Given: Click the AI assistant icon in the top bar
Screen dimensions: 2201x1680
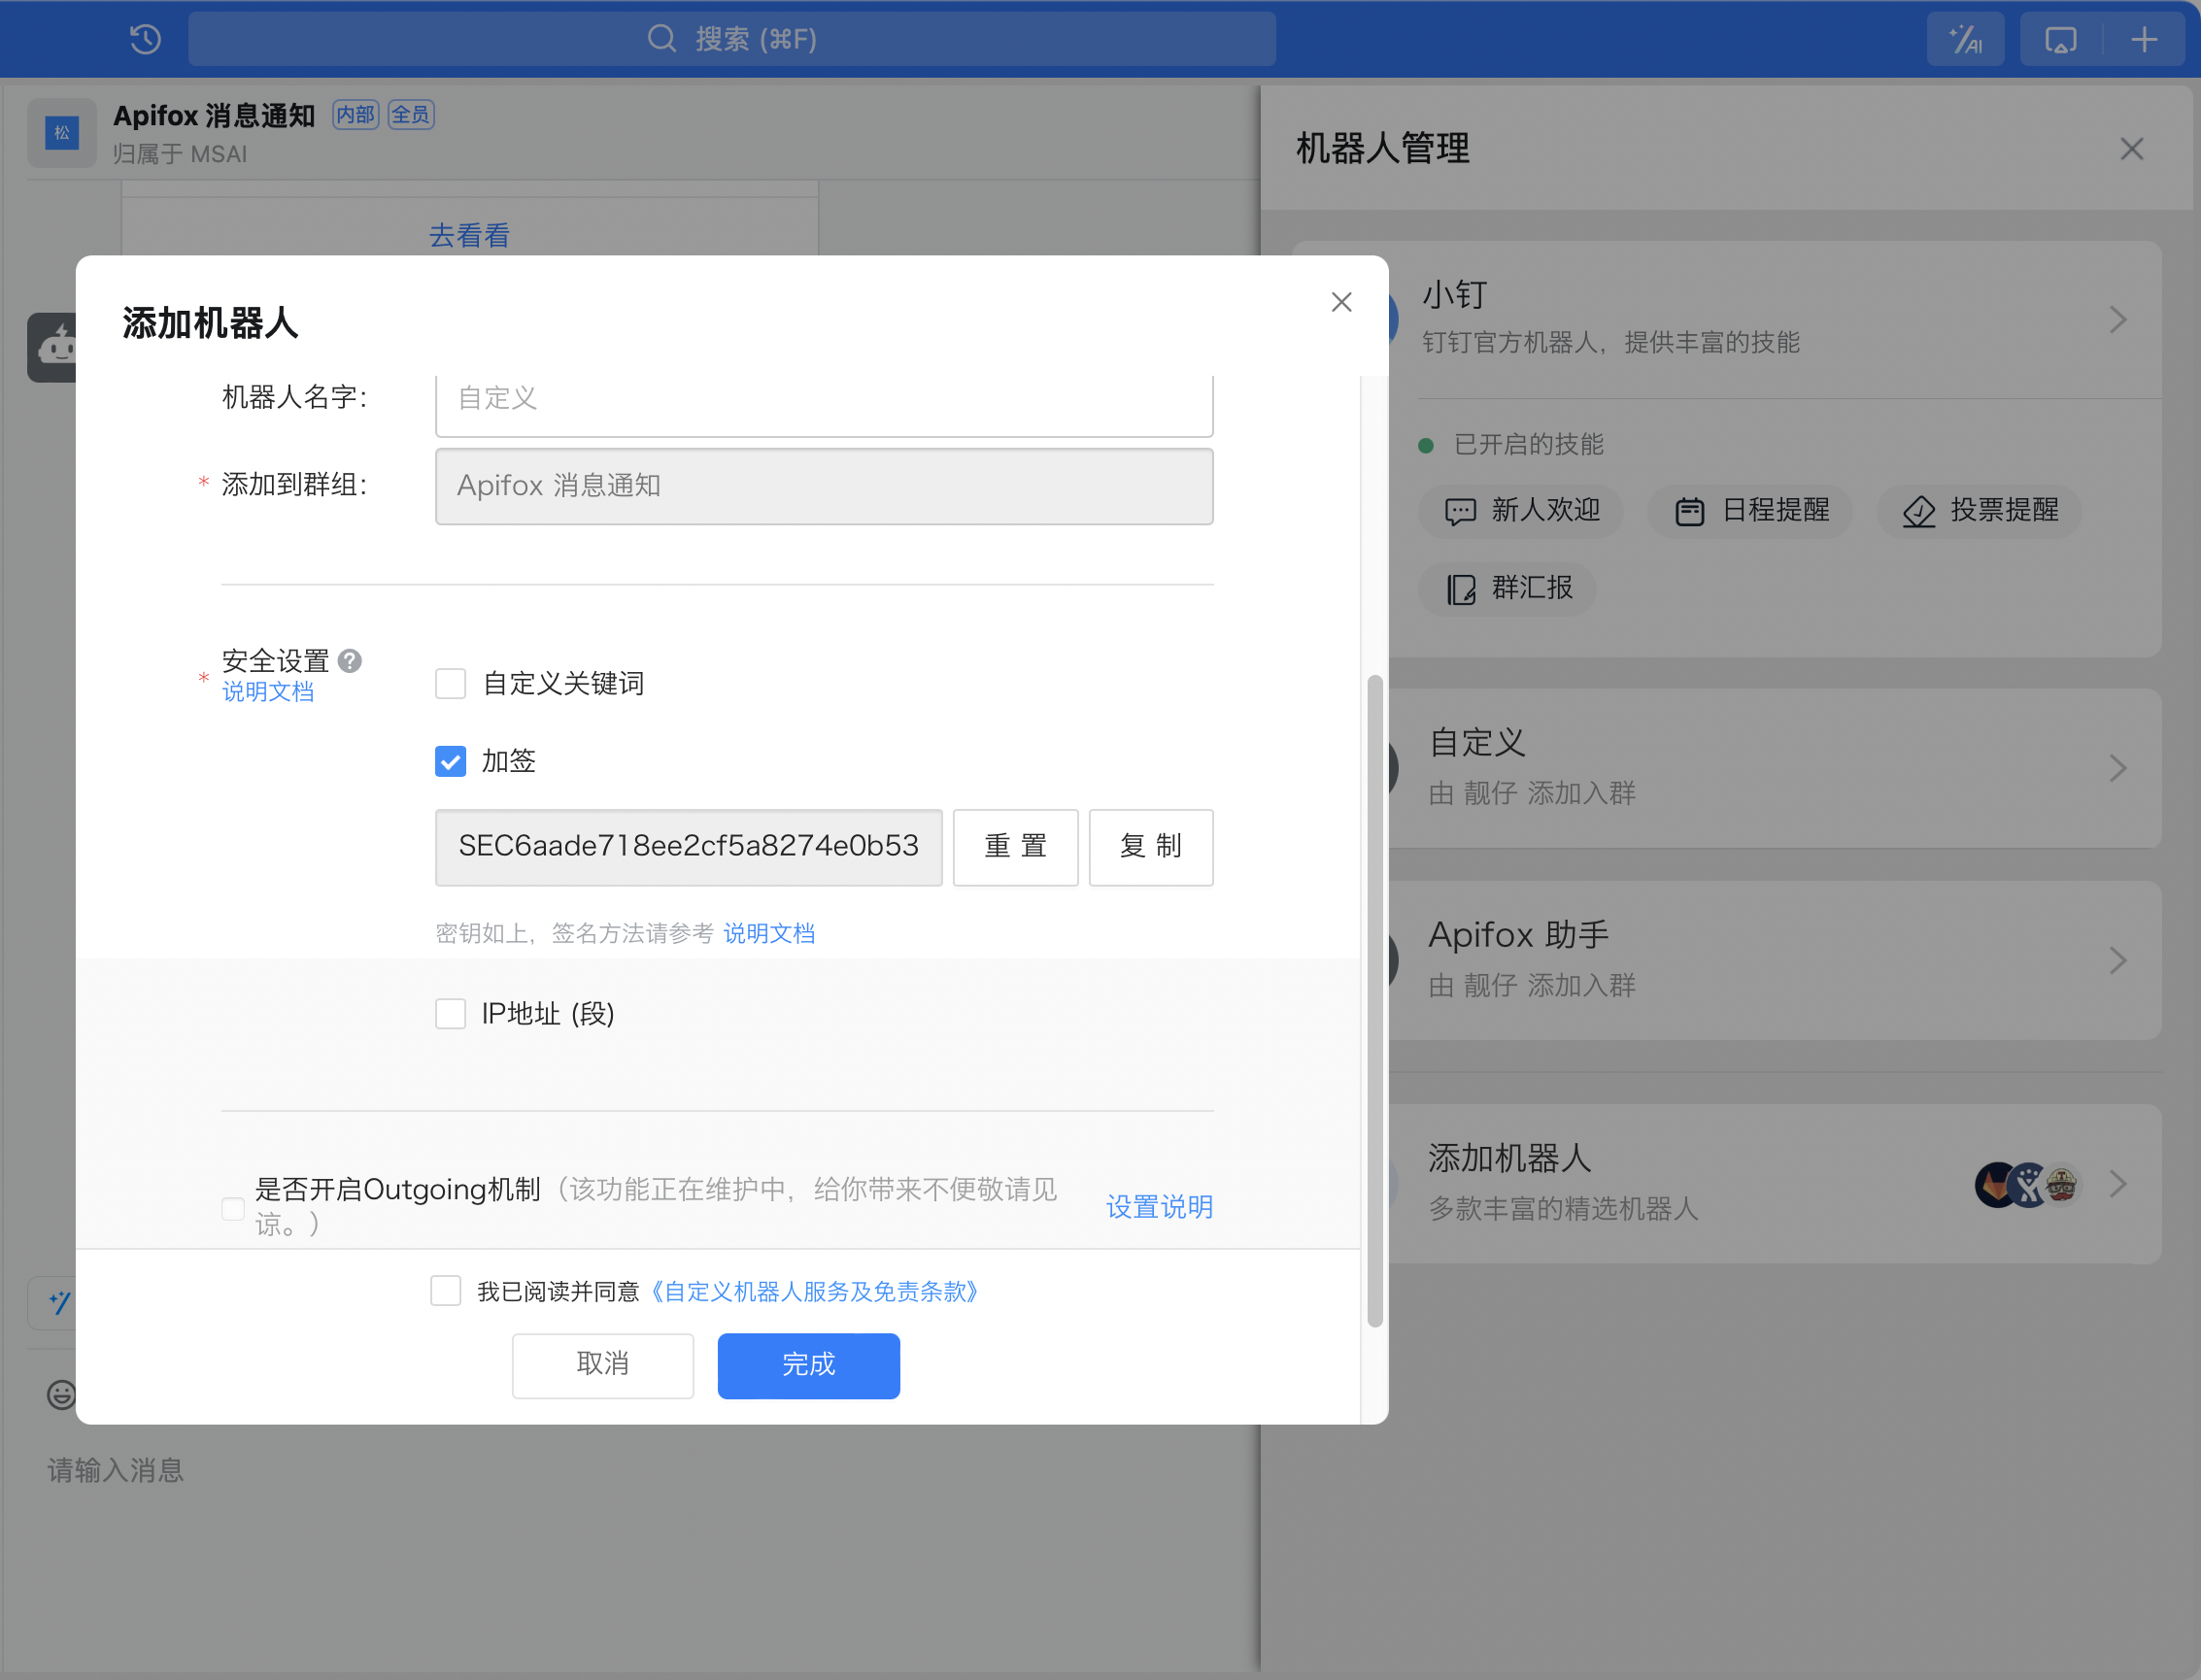Looking at the screenshot, I should click(x=1965, y=40).
